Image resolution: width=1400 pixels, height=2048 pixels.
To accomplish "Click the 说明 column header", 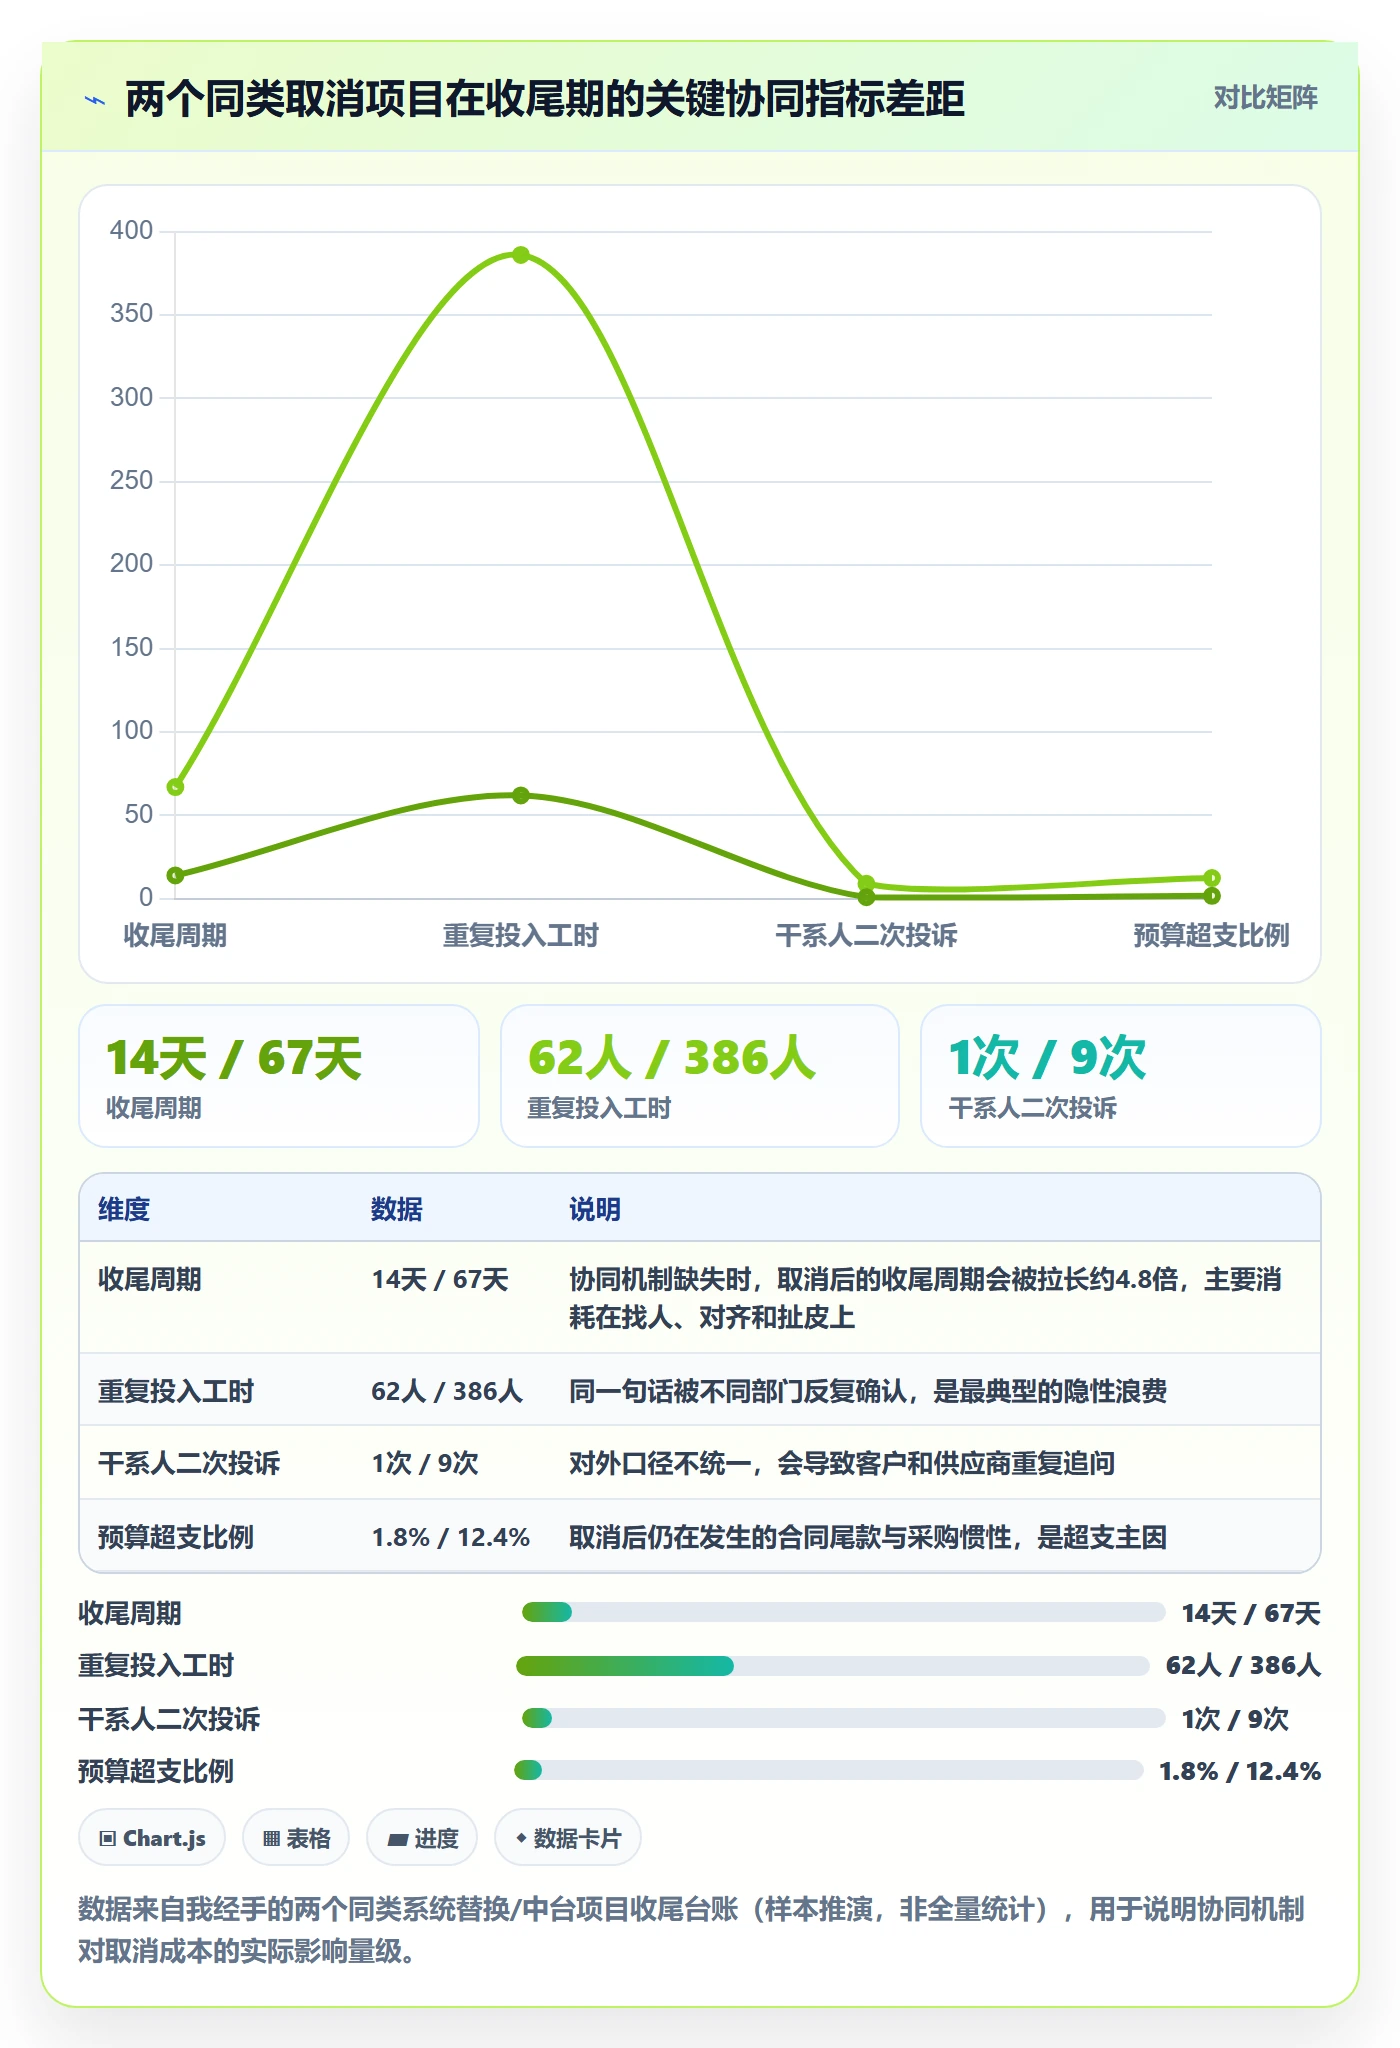I will coord(595,1209).
